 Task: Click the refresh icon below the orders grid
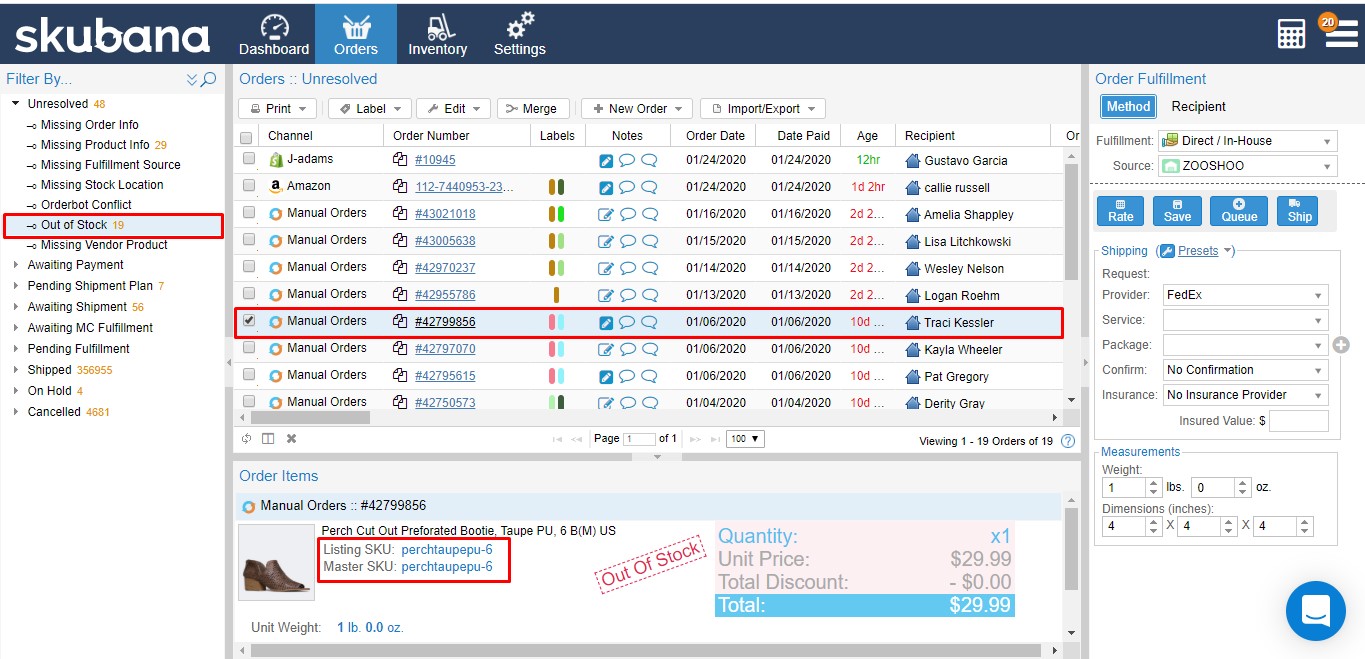tap(247, 439)
